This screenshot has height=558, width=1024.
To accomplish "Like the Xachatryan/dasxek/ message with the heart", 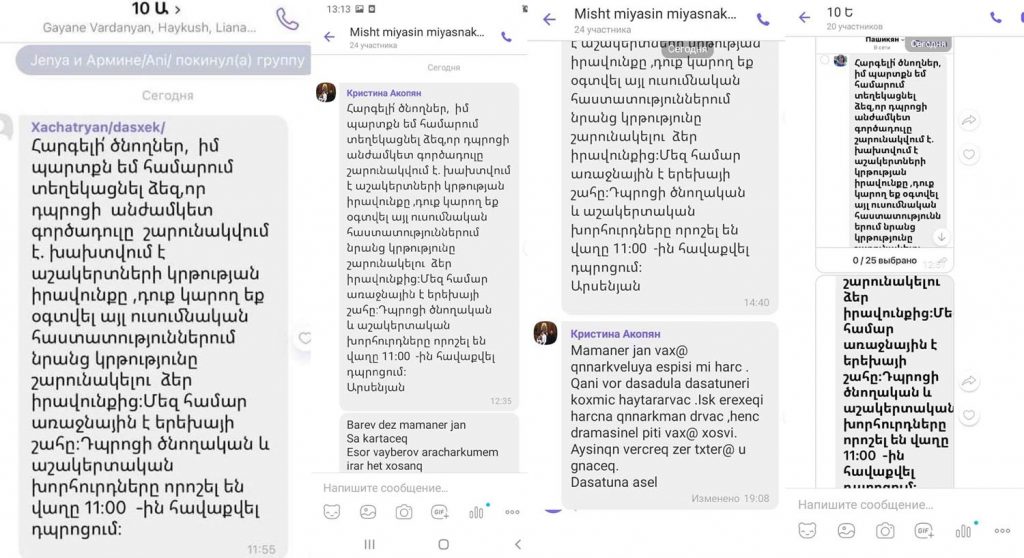I will pos(305,338).
